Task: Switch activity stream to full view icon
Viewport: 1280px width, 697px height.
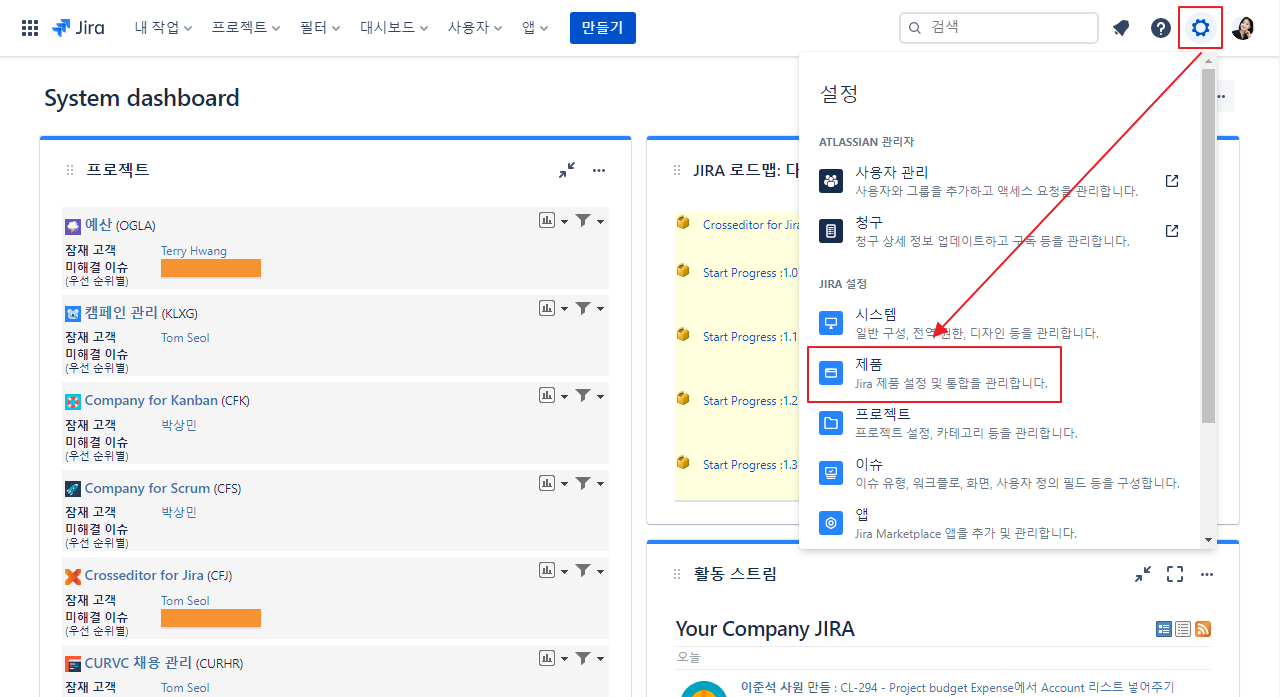Action: [x=1164, y=629]
